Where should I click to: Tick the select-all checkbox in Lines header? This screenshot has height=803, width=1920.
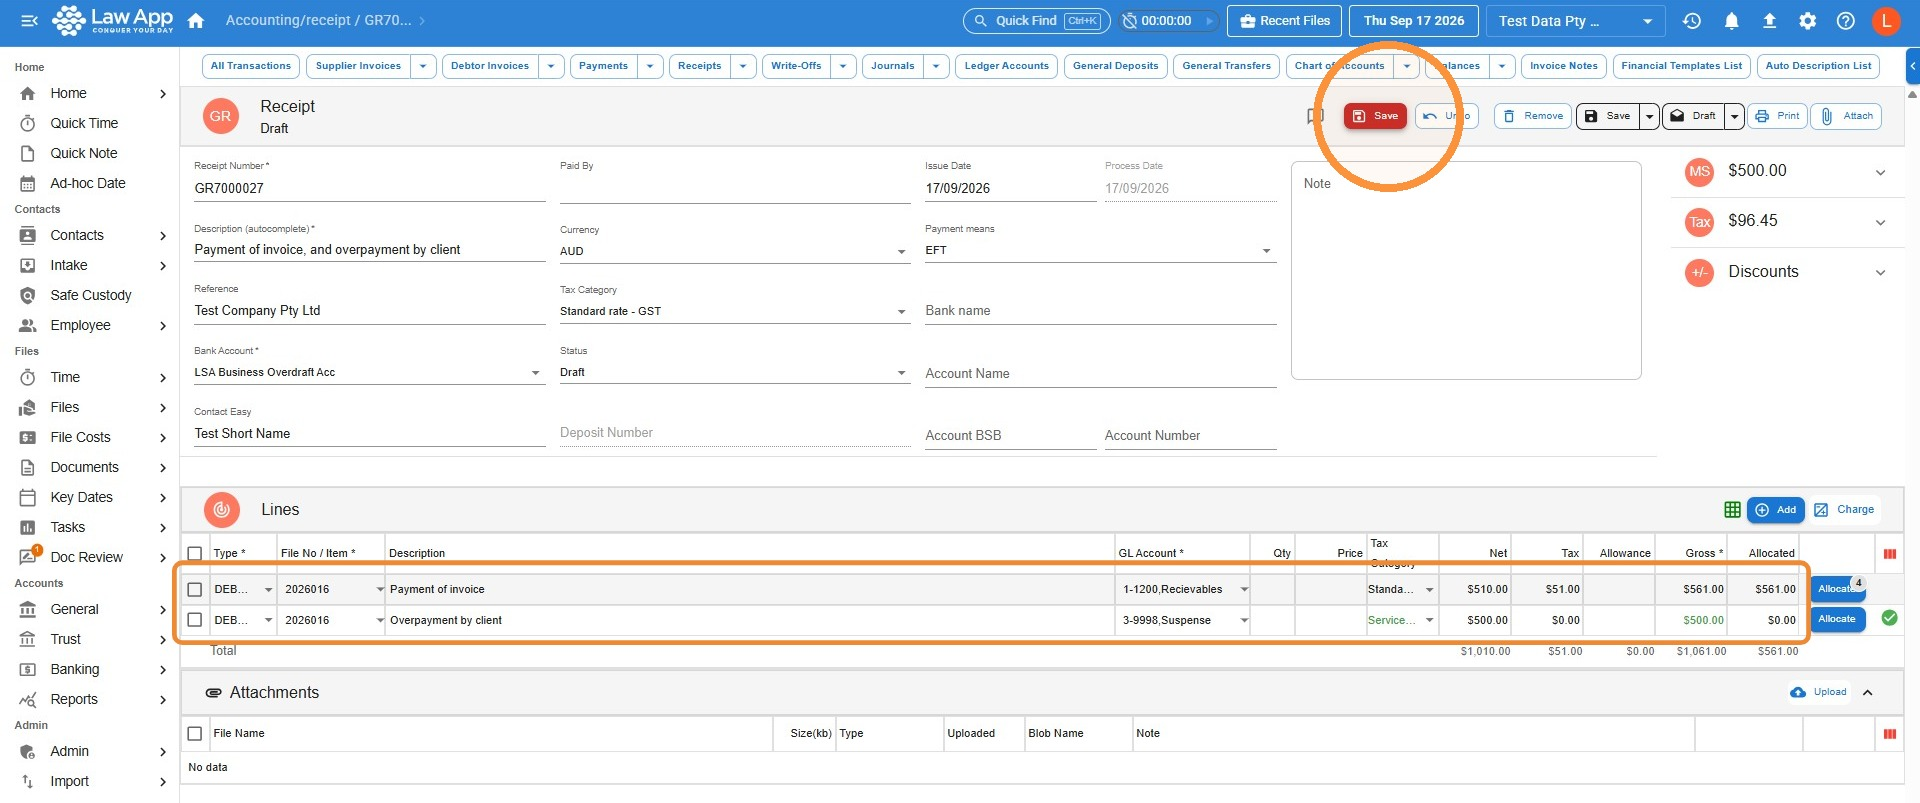[195, 553]
